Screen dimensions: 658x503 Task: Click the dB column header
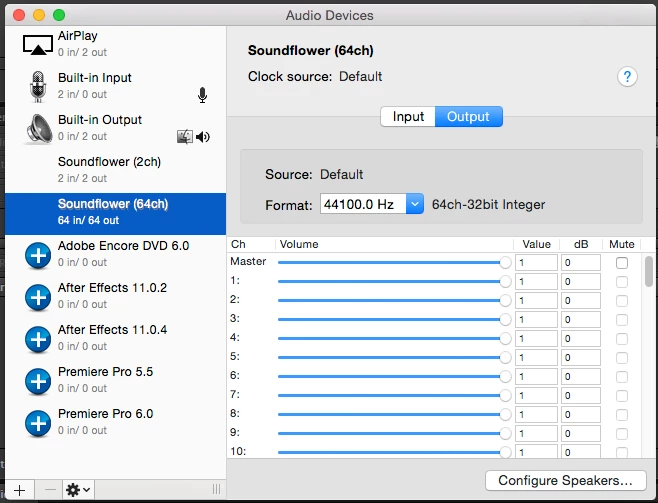tap(581, 244)
